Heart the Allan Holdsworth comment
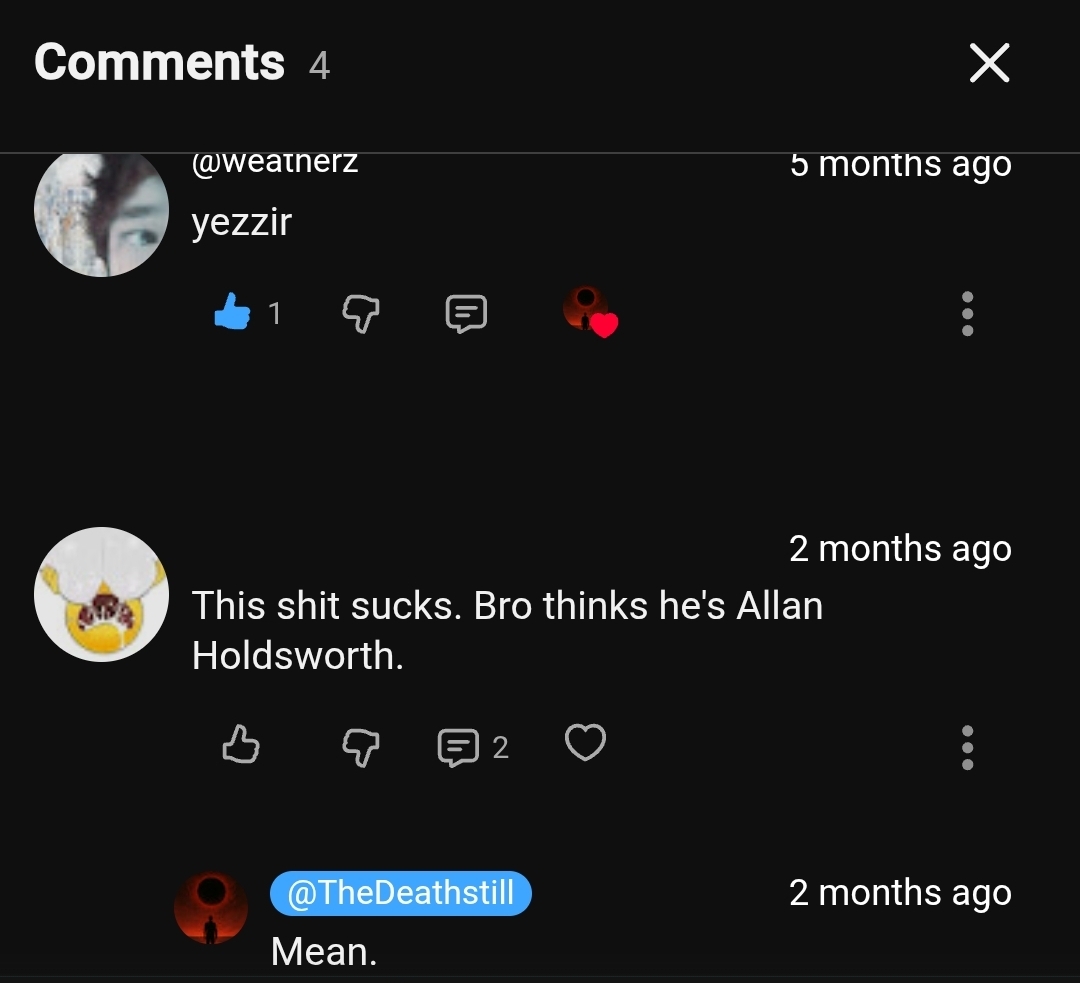Screen dimensions: 1080x983 (585, 743)
